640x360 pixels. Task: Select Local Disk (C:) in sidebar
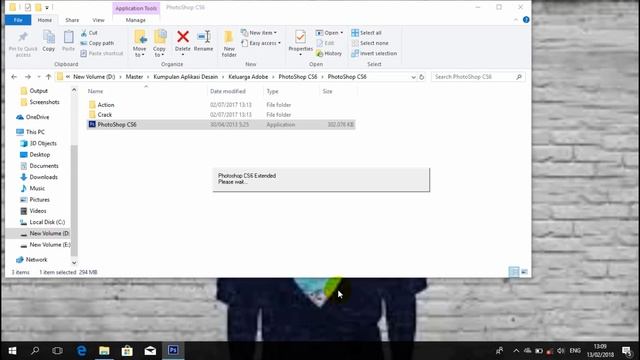(47, 222)
